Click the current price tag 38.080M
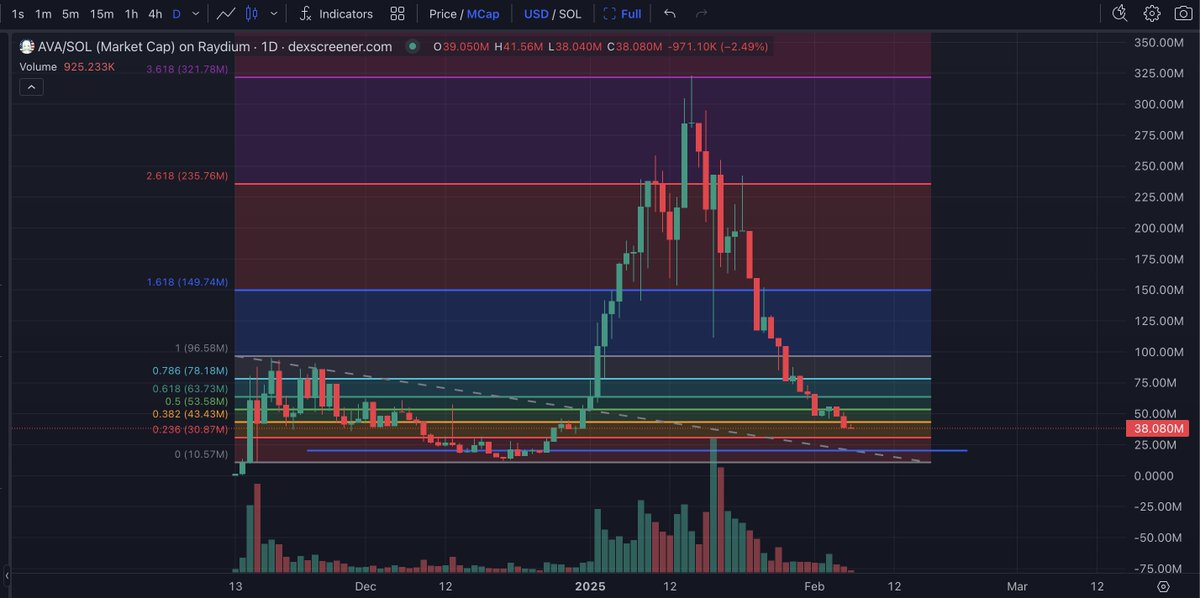The width and height of the screenshot is (1200, 598). (x=1158, y=429)
